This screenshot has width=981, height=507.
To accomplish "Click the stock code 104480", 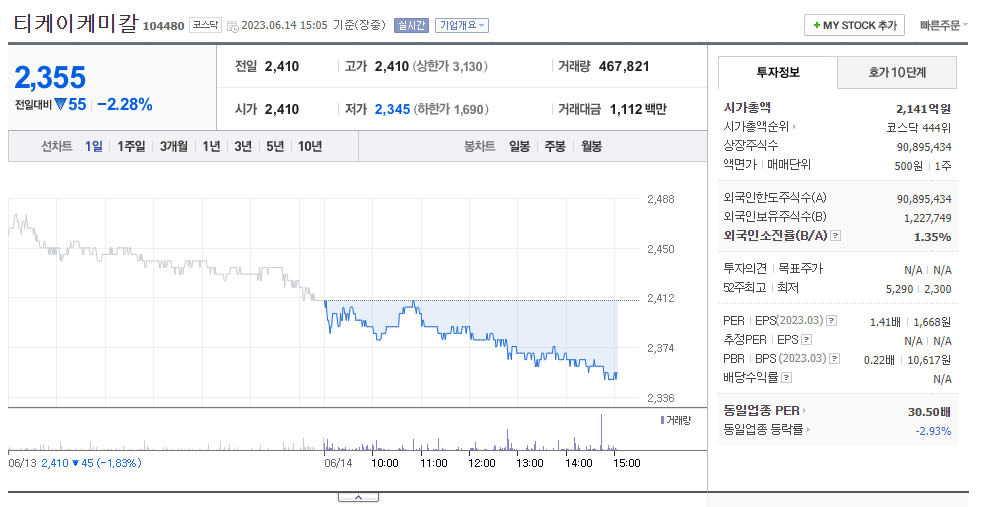I will [x=164, y=26].
